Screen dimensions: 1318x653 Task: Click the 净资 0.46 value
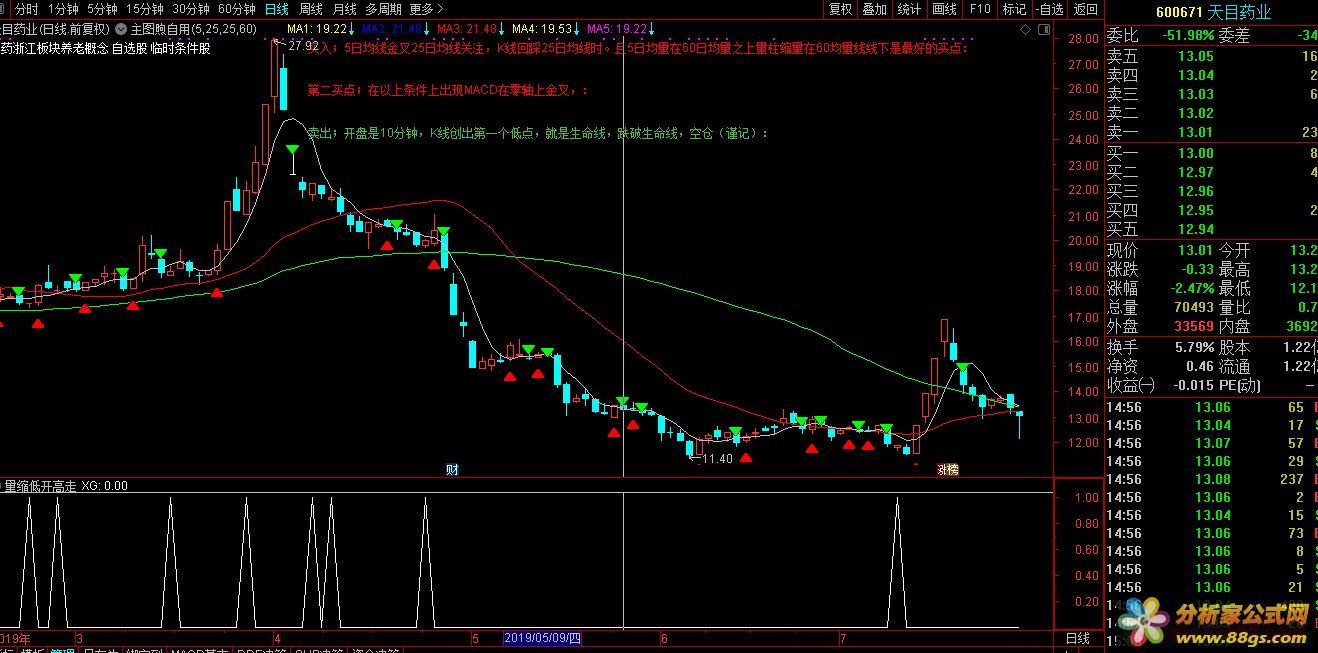pos(1200,366)
